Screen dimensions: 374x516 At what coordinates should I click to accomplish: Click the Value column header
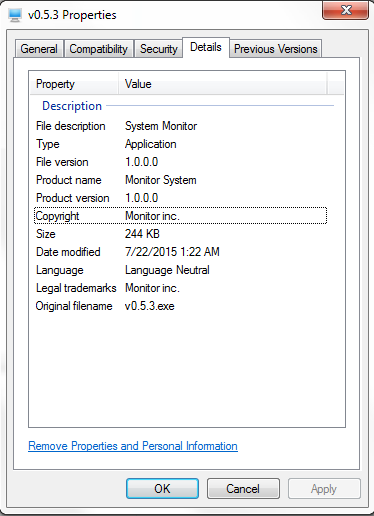(222, 84)
